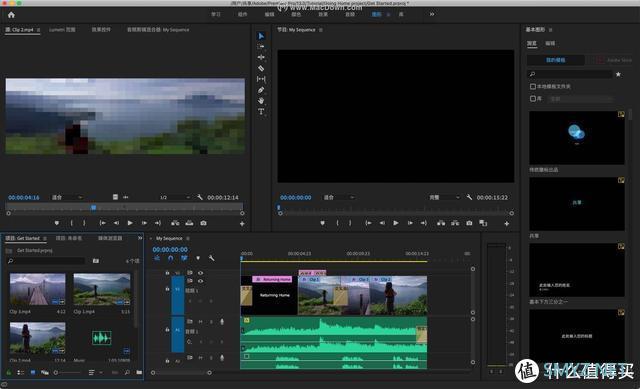
Task: Mute audio track A1
Action: click(x=200, y=321)
